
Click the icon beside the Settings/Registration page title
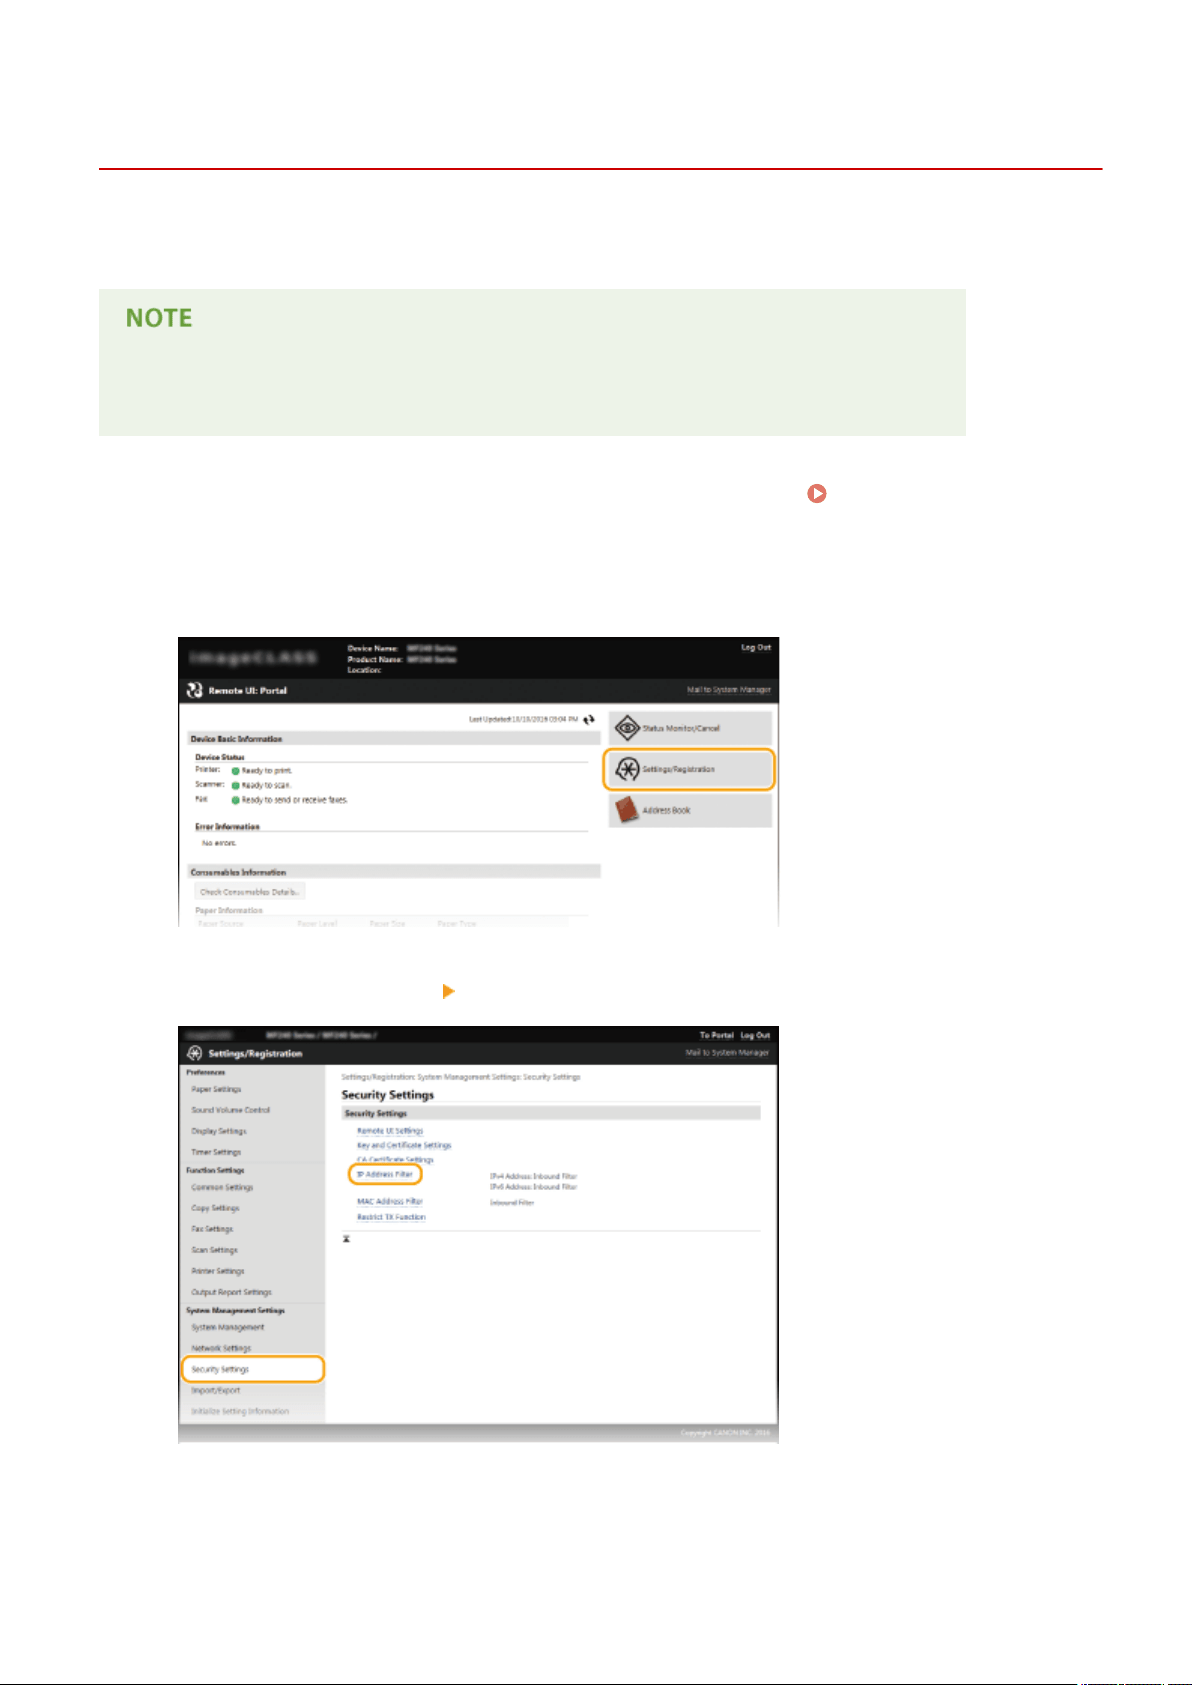(195, 1053)
